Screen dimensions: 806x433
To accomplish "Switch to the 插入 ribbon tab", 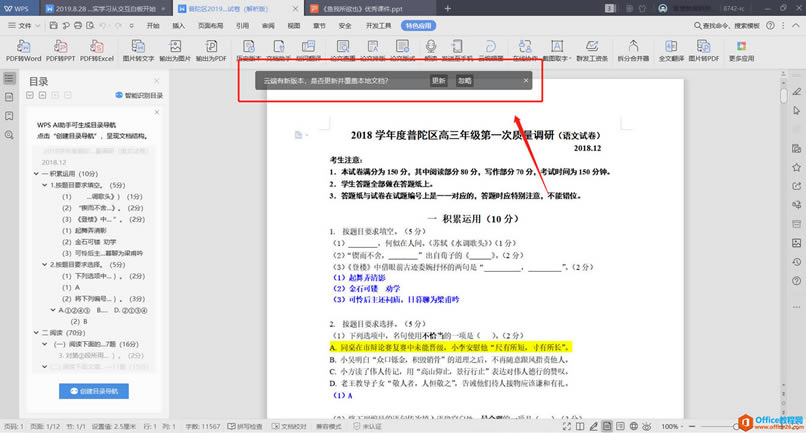I will tap(178, 23).
